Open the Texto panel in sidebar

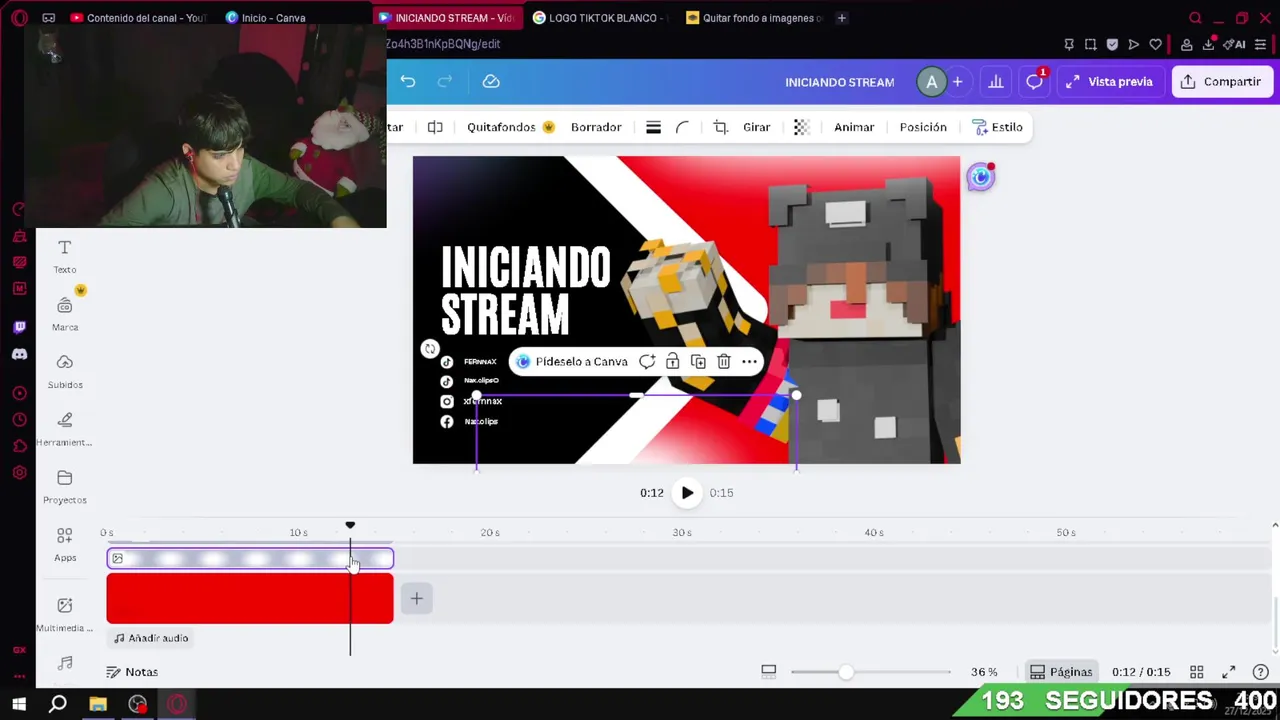65,256
